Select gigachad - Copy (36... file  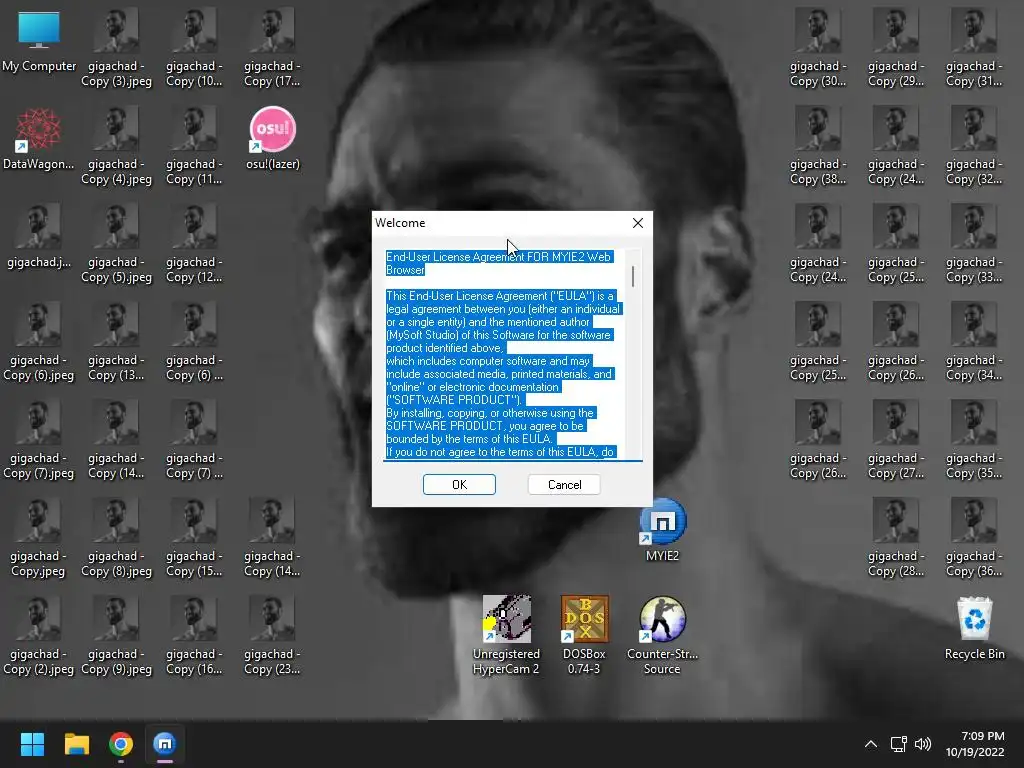(x=974, y=538)
